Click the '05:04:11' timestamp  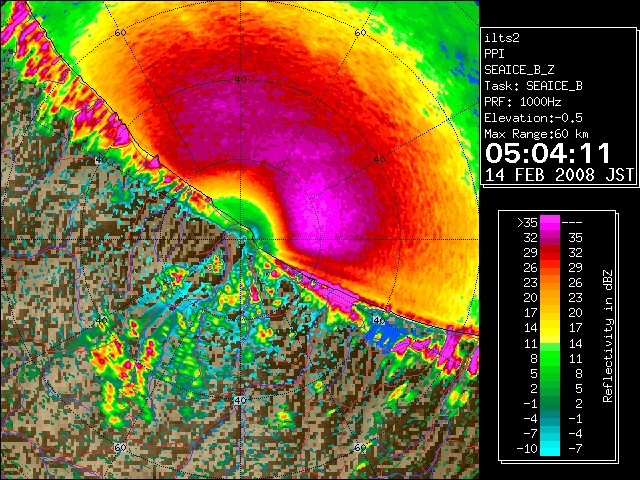[548, 153]
